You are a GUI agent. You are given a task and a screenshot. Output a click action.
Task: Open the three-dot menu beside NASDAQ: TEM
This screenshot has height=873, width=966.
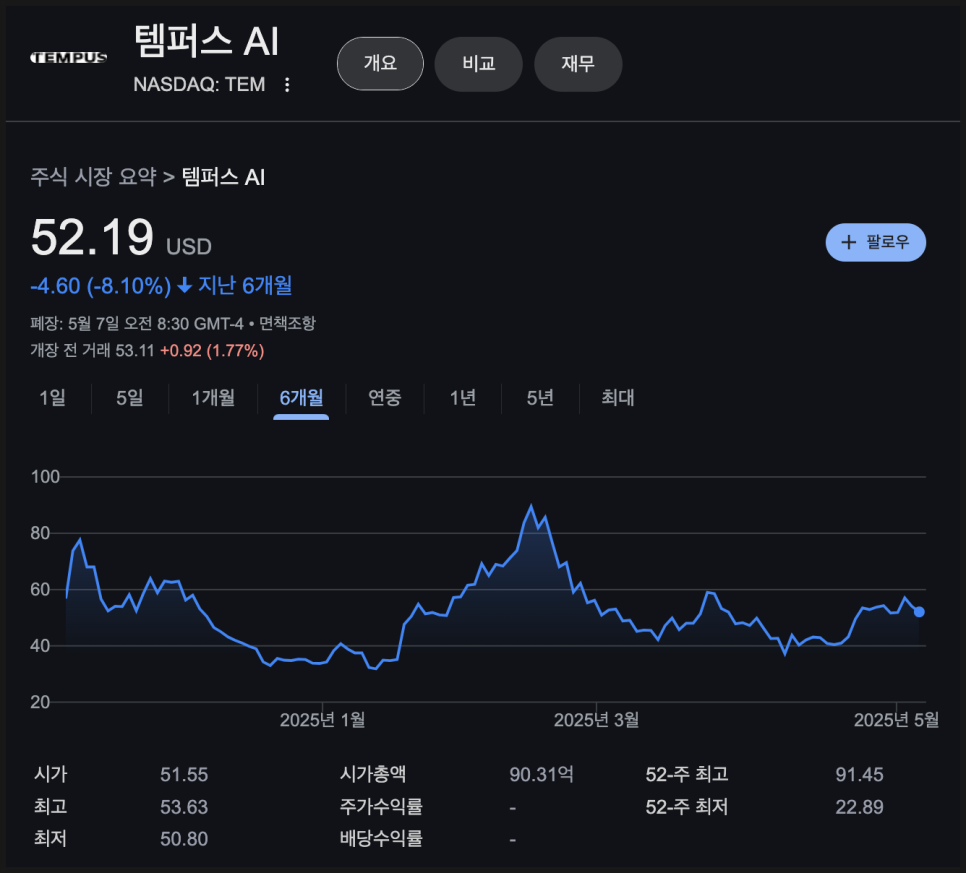[287, 84]
